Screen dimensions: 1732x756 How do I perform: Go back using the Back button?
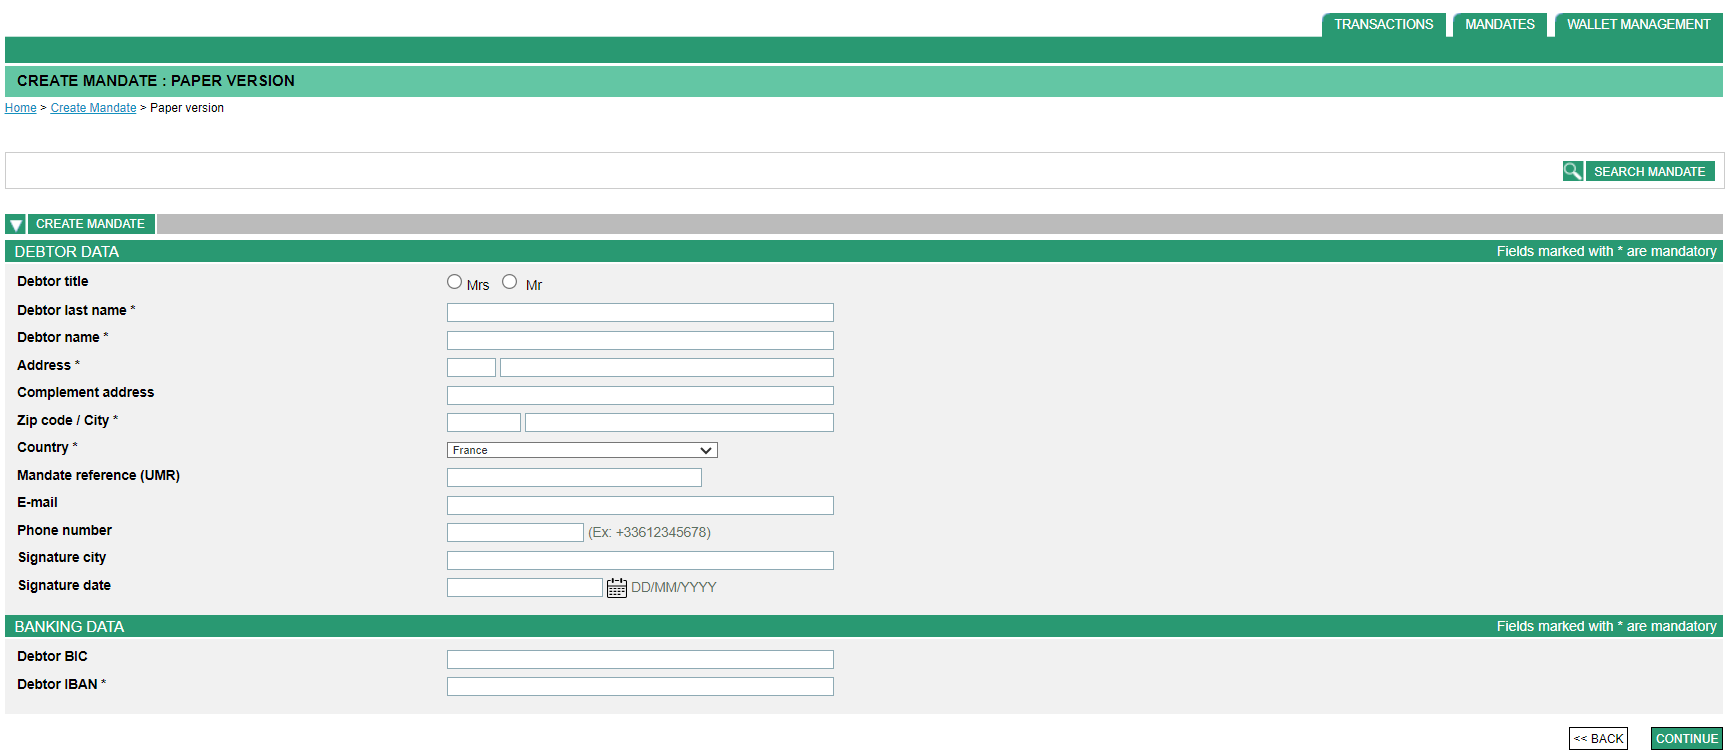pyautogui.click(x=1598, y=739)
